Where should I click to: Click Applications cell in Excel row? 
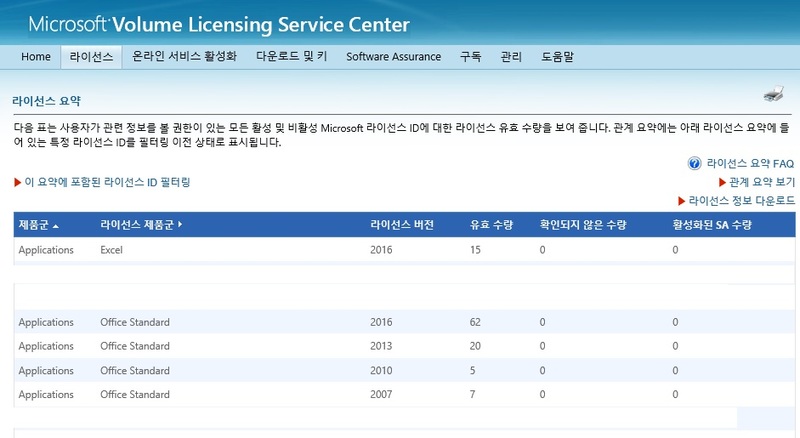46,250
